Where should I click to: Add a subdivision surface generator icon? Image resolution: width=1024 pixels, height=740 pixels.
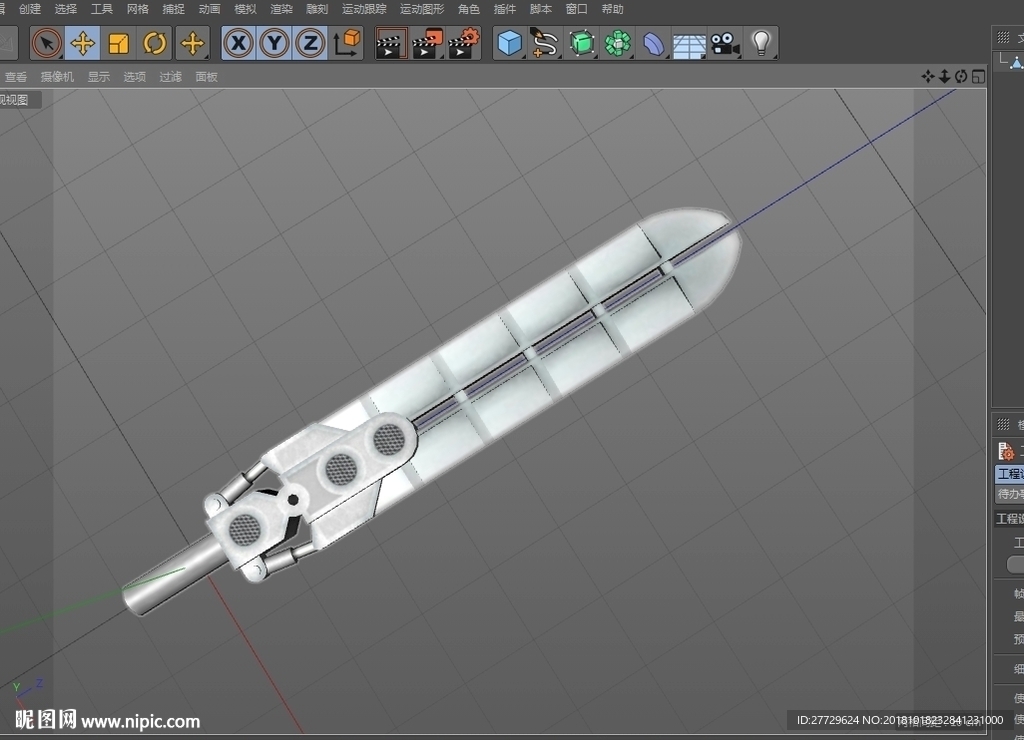[581, 44]
